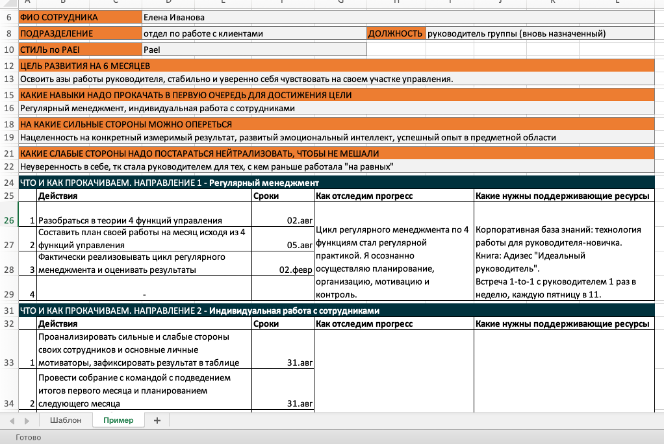Screen dimensions: 664x444
Task: Click previous sheet navigation arrow
Action: tap(12, 421)
